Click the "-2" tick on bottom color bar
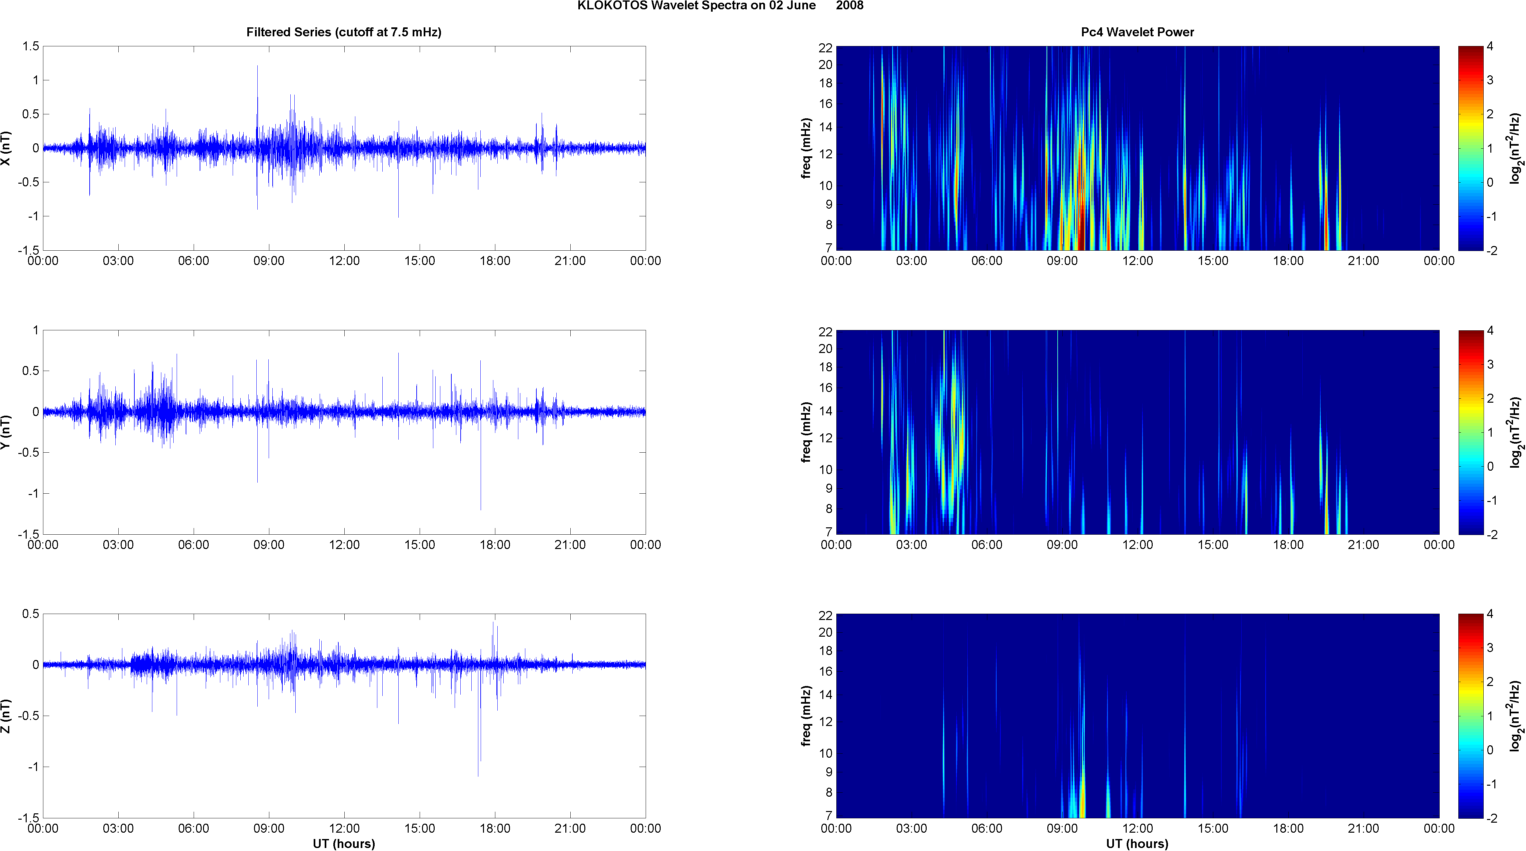This screenshot has height=851, width=1526. click(1491, 818)
